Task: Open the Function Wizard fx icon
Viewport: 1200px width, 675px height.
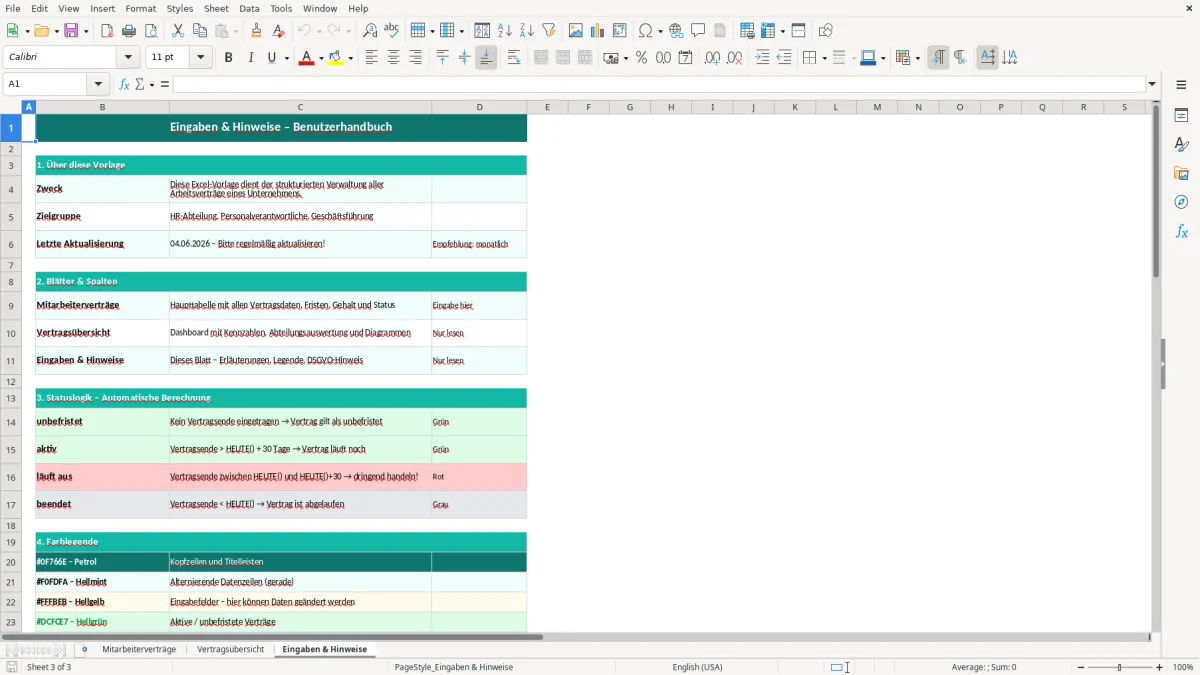Action: pos(124,84)
